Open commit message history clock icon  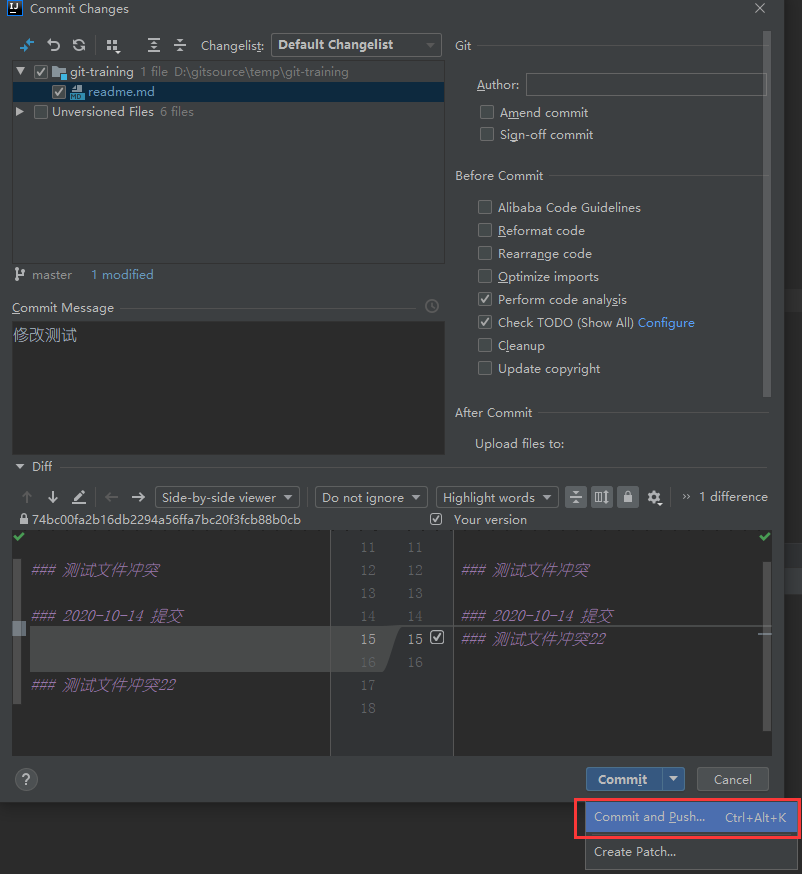pos(432,306)
